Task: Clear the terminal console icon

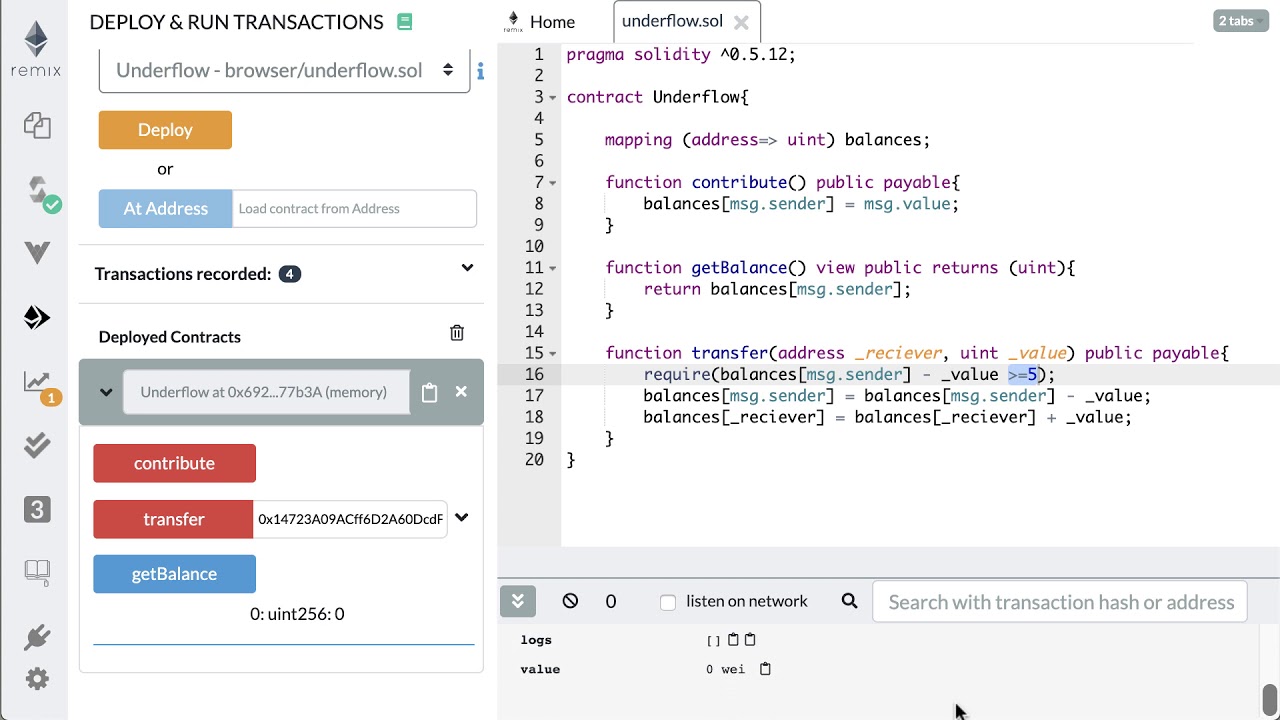Action: pos(570,601)
